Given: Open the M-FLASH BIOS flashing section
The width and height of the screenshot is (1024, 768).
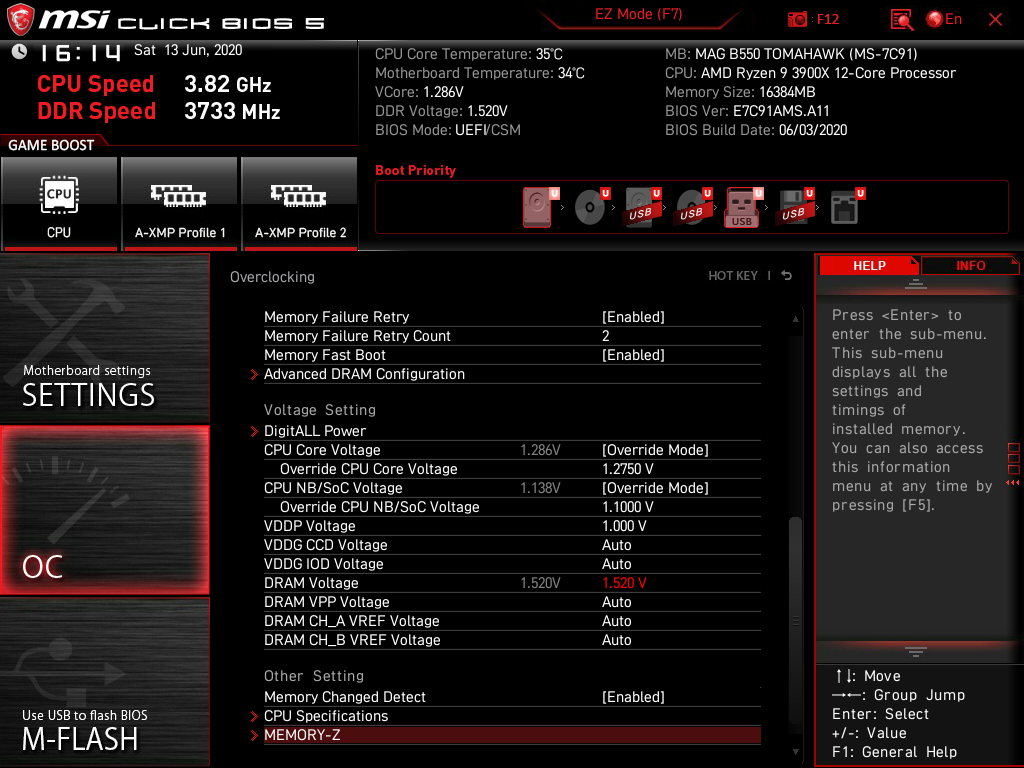Looking at the screenshot, I should [x=104, y=682].
